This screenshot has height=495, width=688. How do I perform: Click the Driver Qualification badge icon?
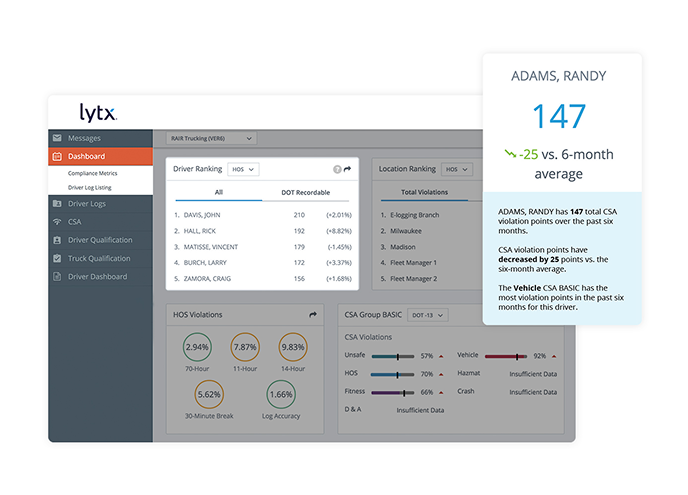57,240
